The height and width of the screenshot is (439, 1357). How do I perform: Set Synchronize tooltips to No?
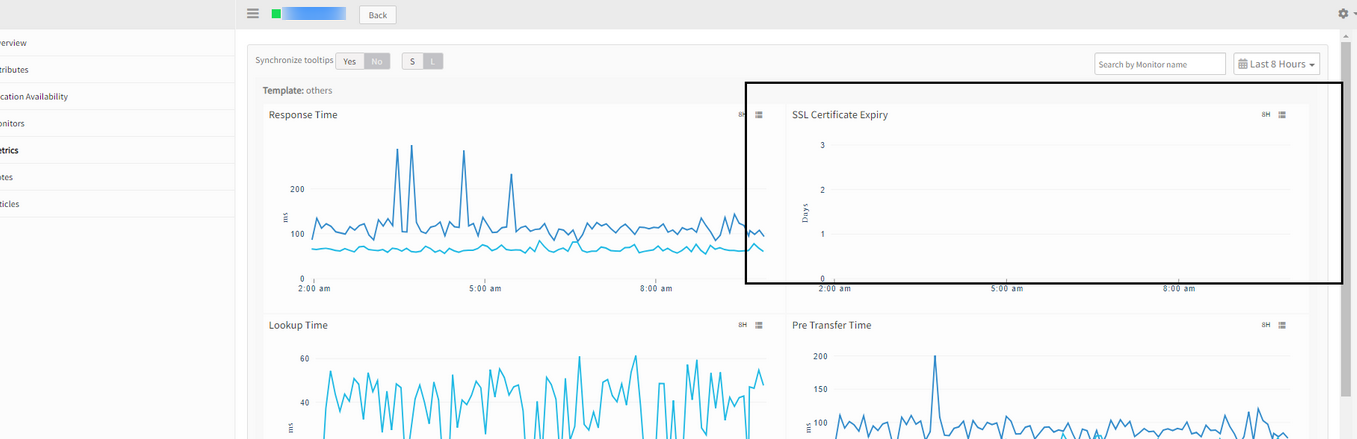pos(377,61)
